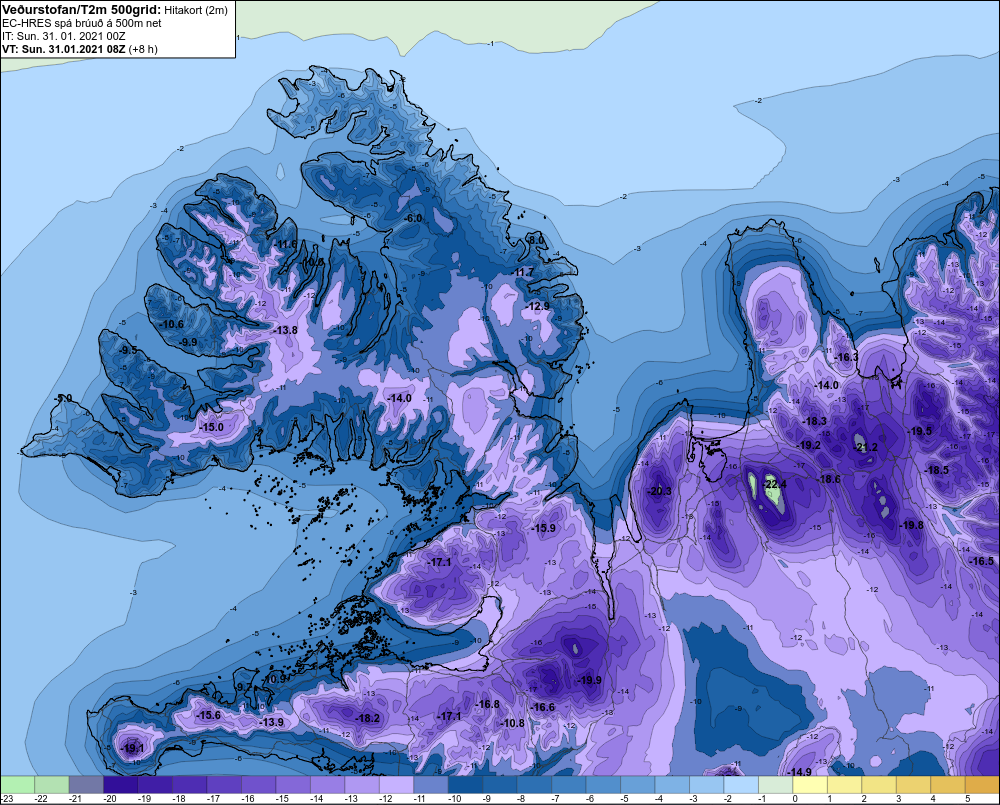Choose the pale green legend swatch labeled -1
Image resolution: width=1000 pixels, height=805 pixels.
776,784
